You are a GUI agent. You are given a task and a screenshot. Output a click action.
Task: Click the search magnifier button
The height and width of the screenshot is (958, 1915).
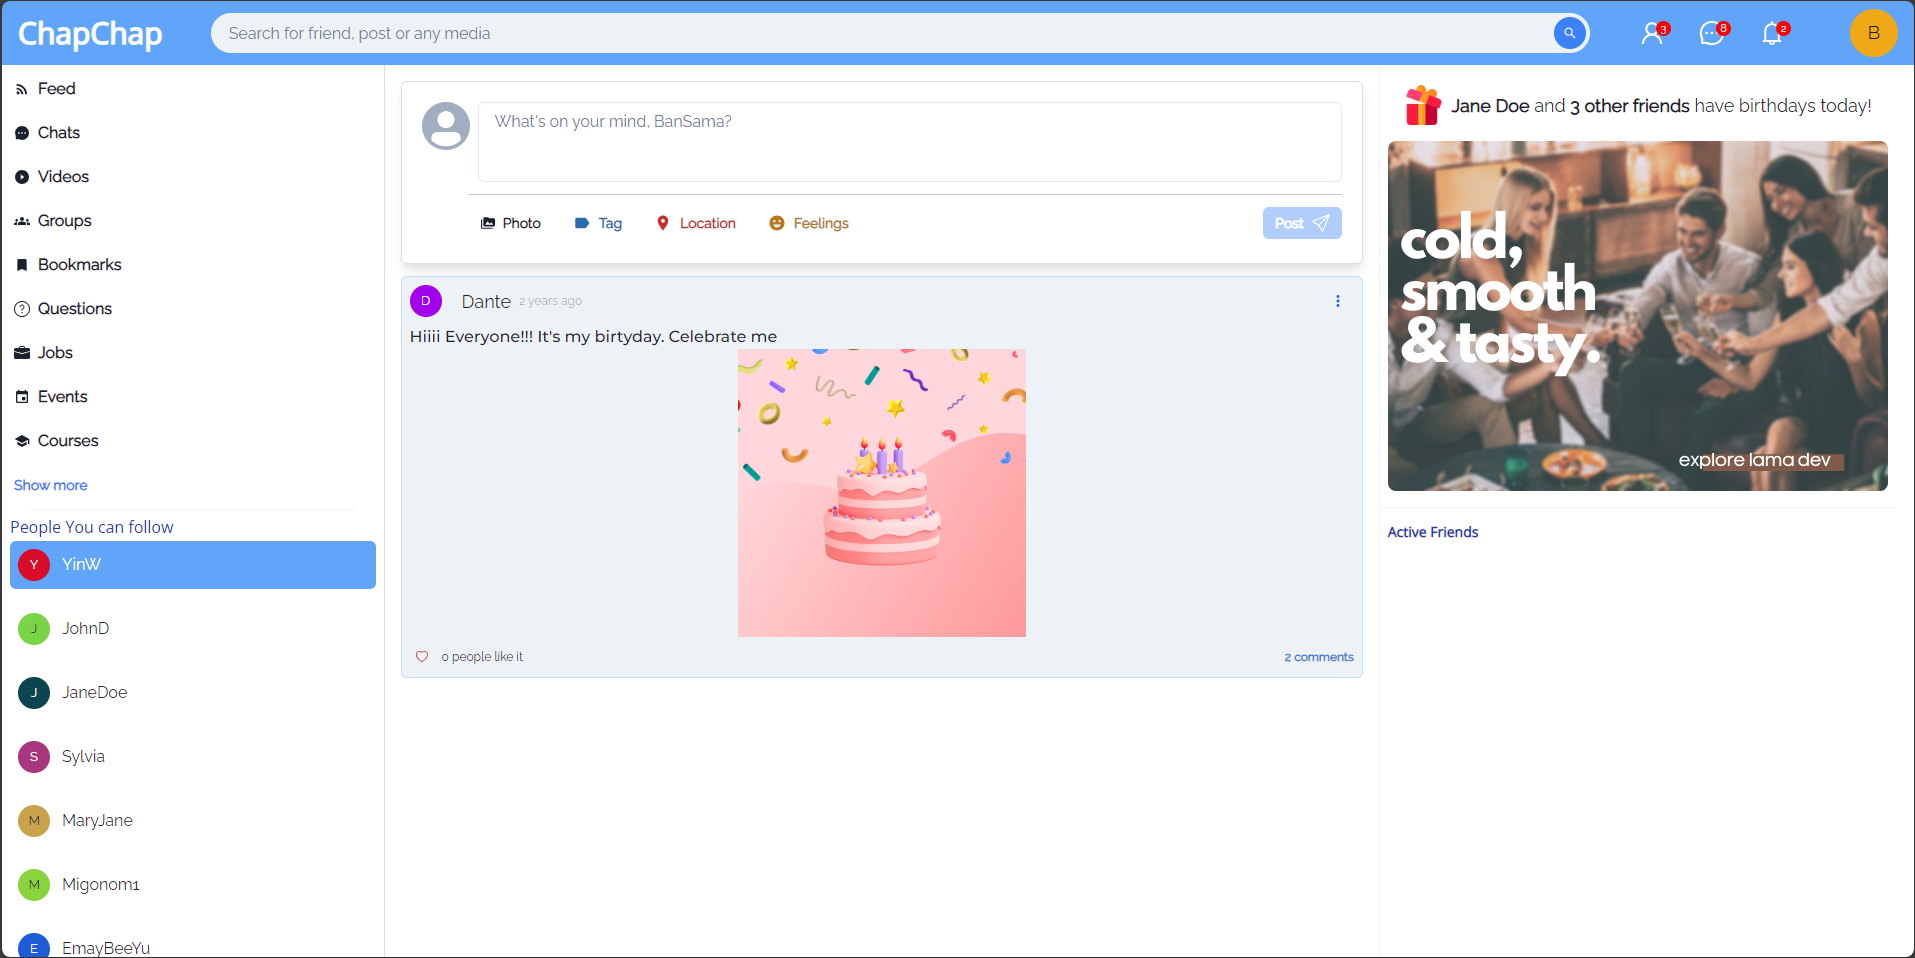[x=1569, y=33]
